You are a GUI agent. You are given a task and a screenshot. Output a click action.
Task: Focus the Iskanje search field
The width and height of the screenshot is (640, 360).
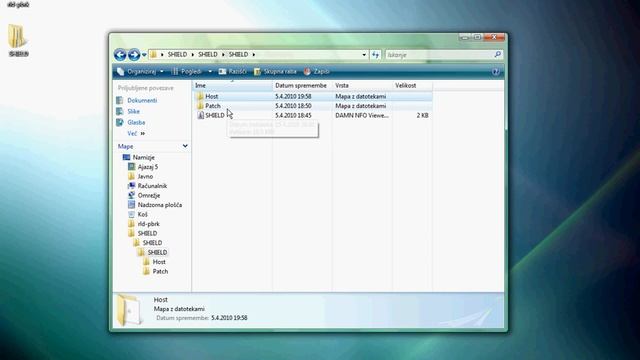[x=439, y=55]
